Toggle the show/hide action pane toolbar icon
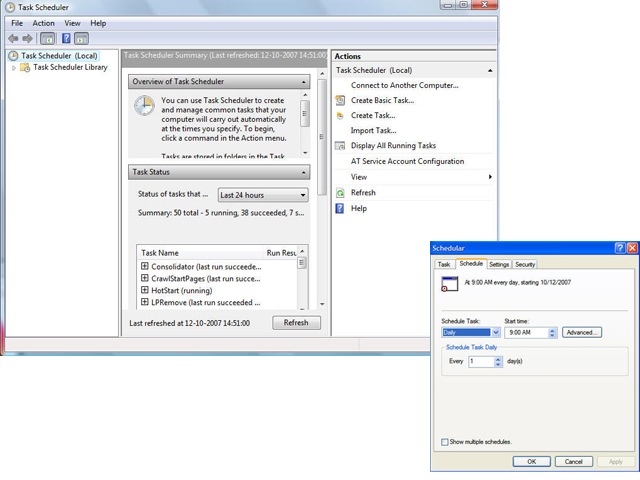 coord(81,39)
